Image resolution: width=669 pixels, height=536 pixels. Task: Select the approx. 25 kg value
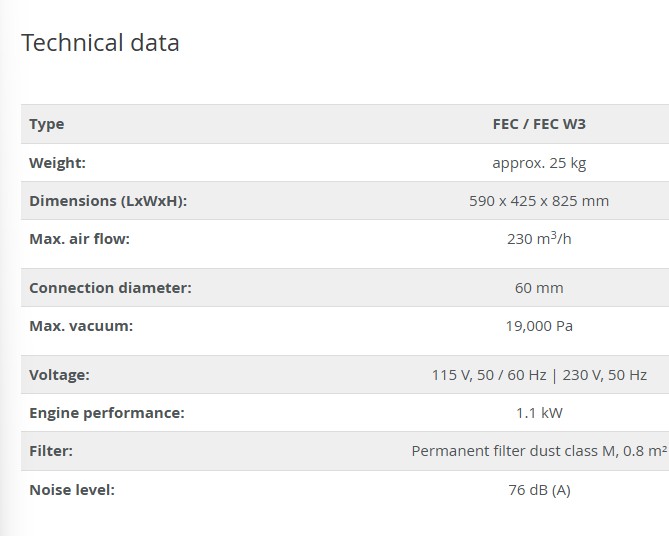pos(539,162)
